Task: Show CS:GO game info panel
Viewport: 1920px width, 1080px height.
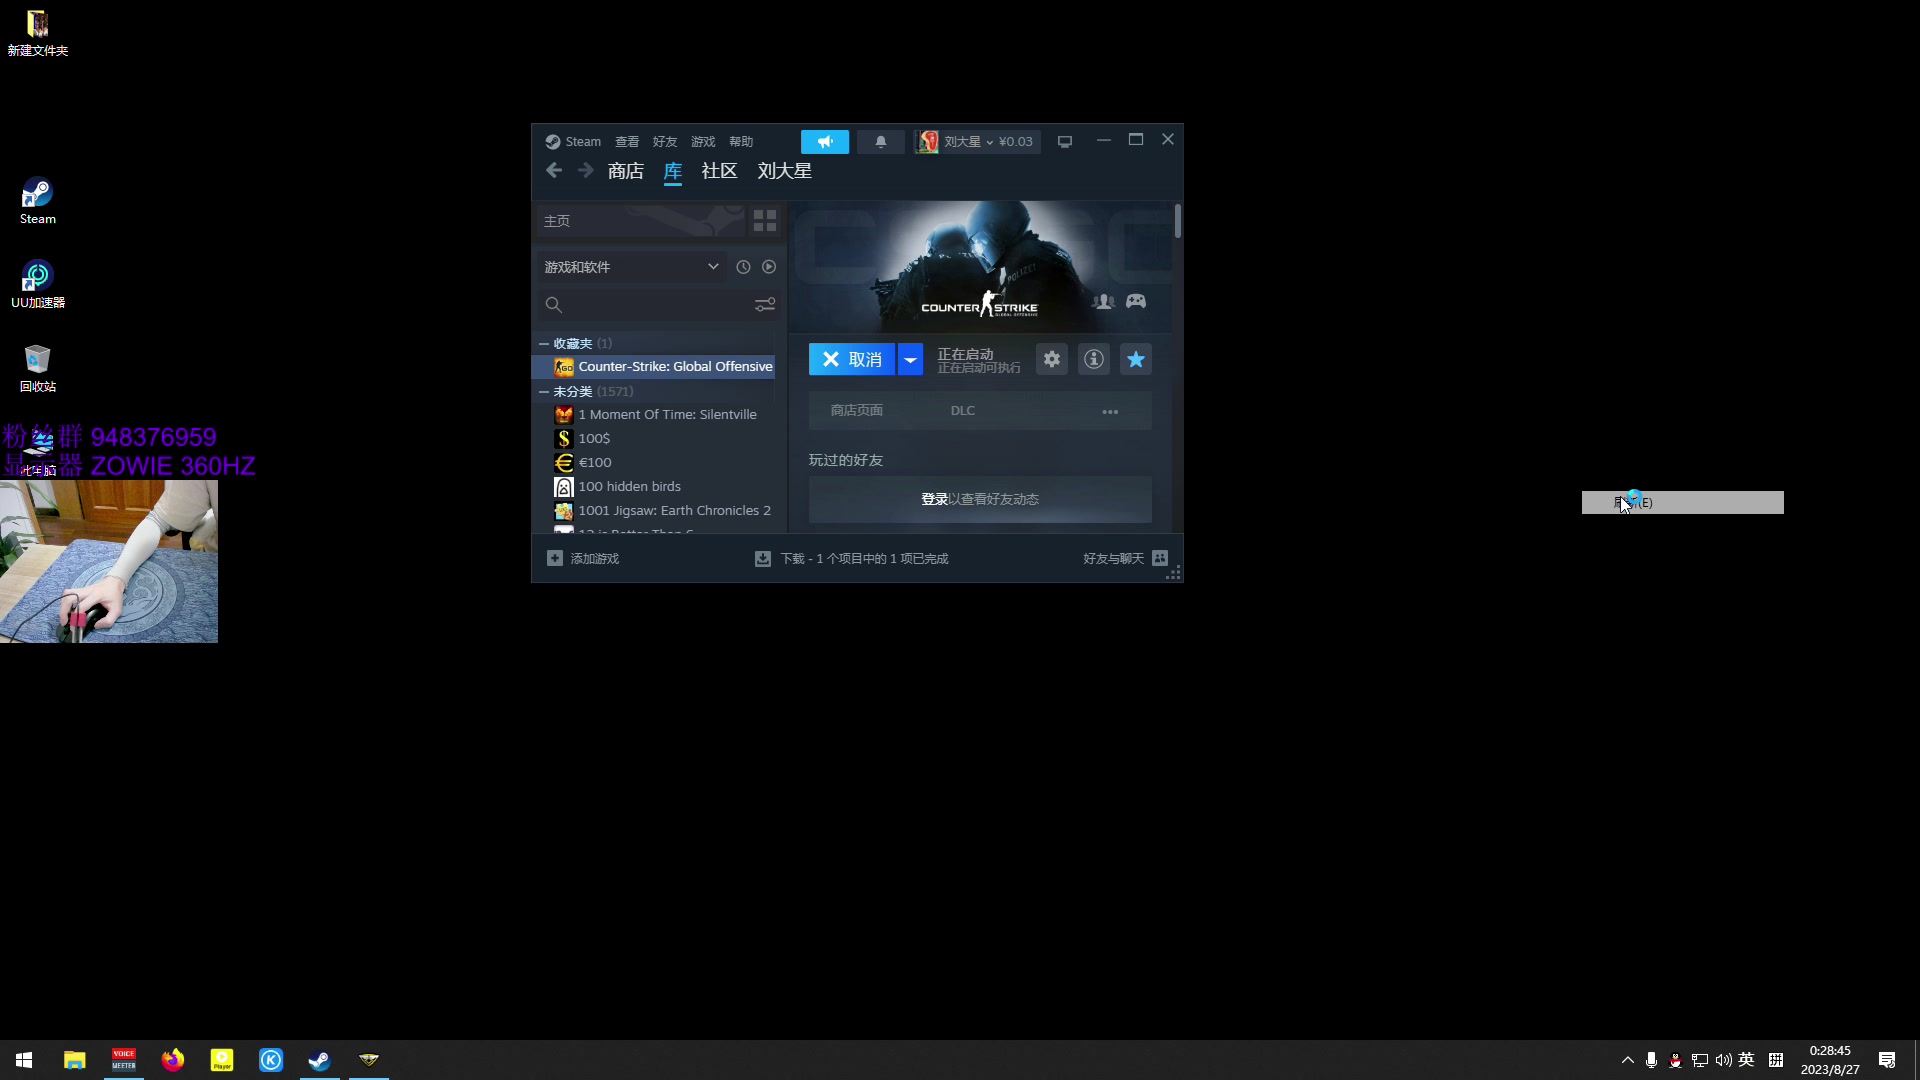Action: click(1094, 359)
